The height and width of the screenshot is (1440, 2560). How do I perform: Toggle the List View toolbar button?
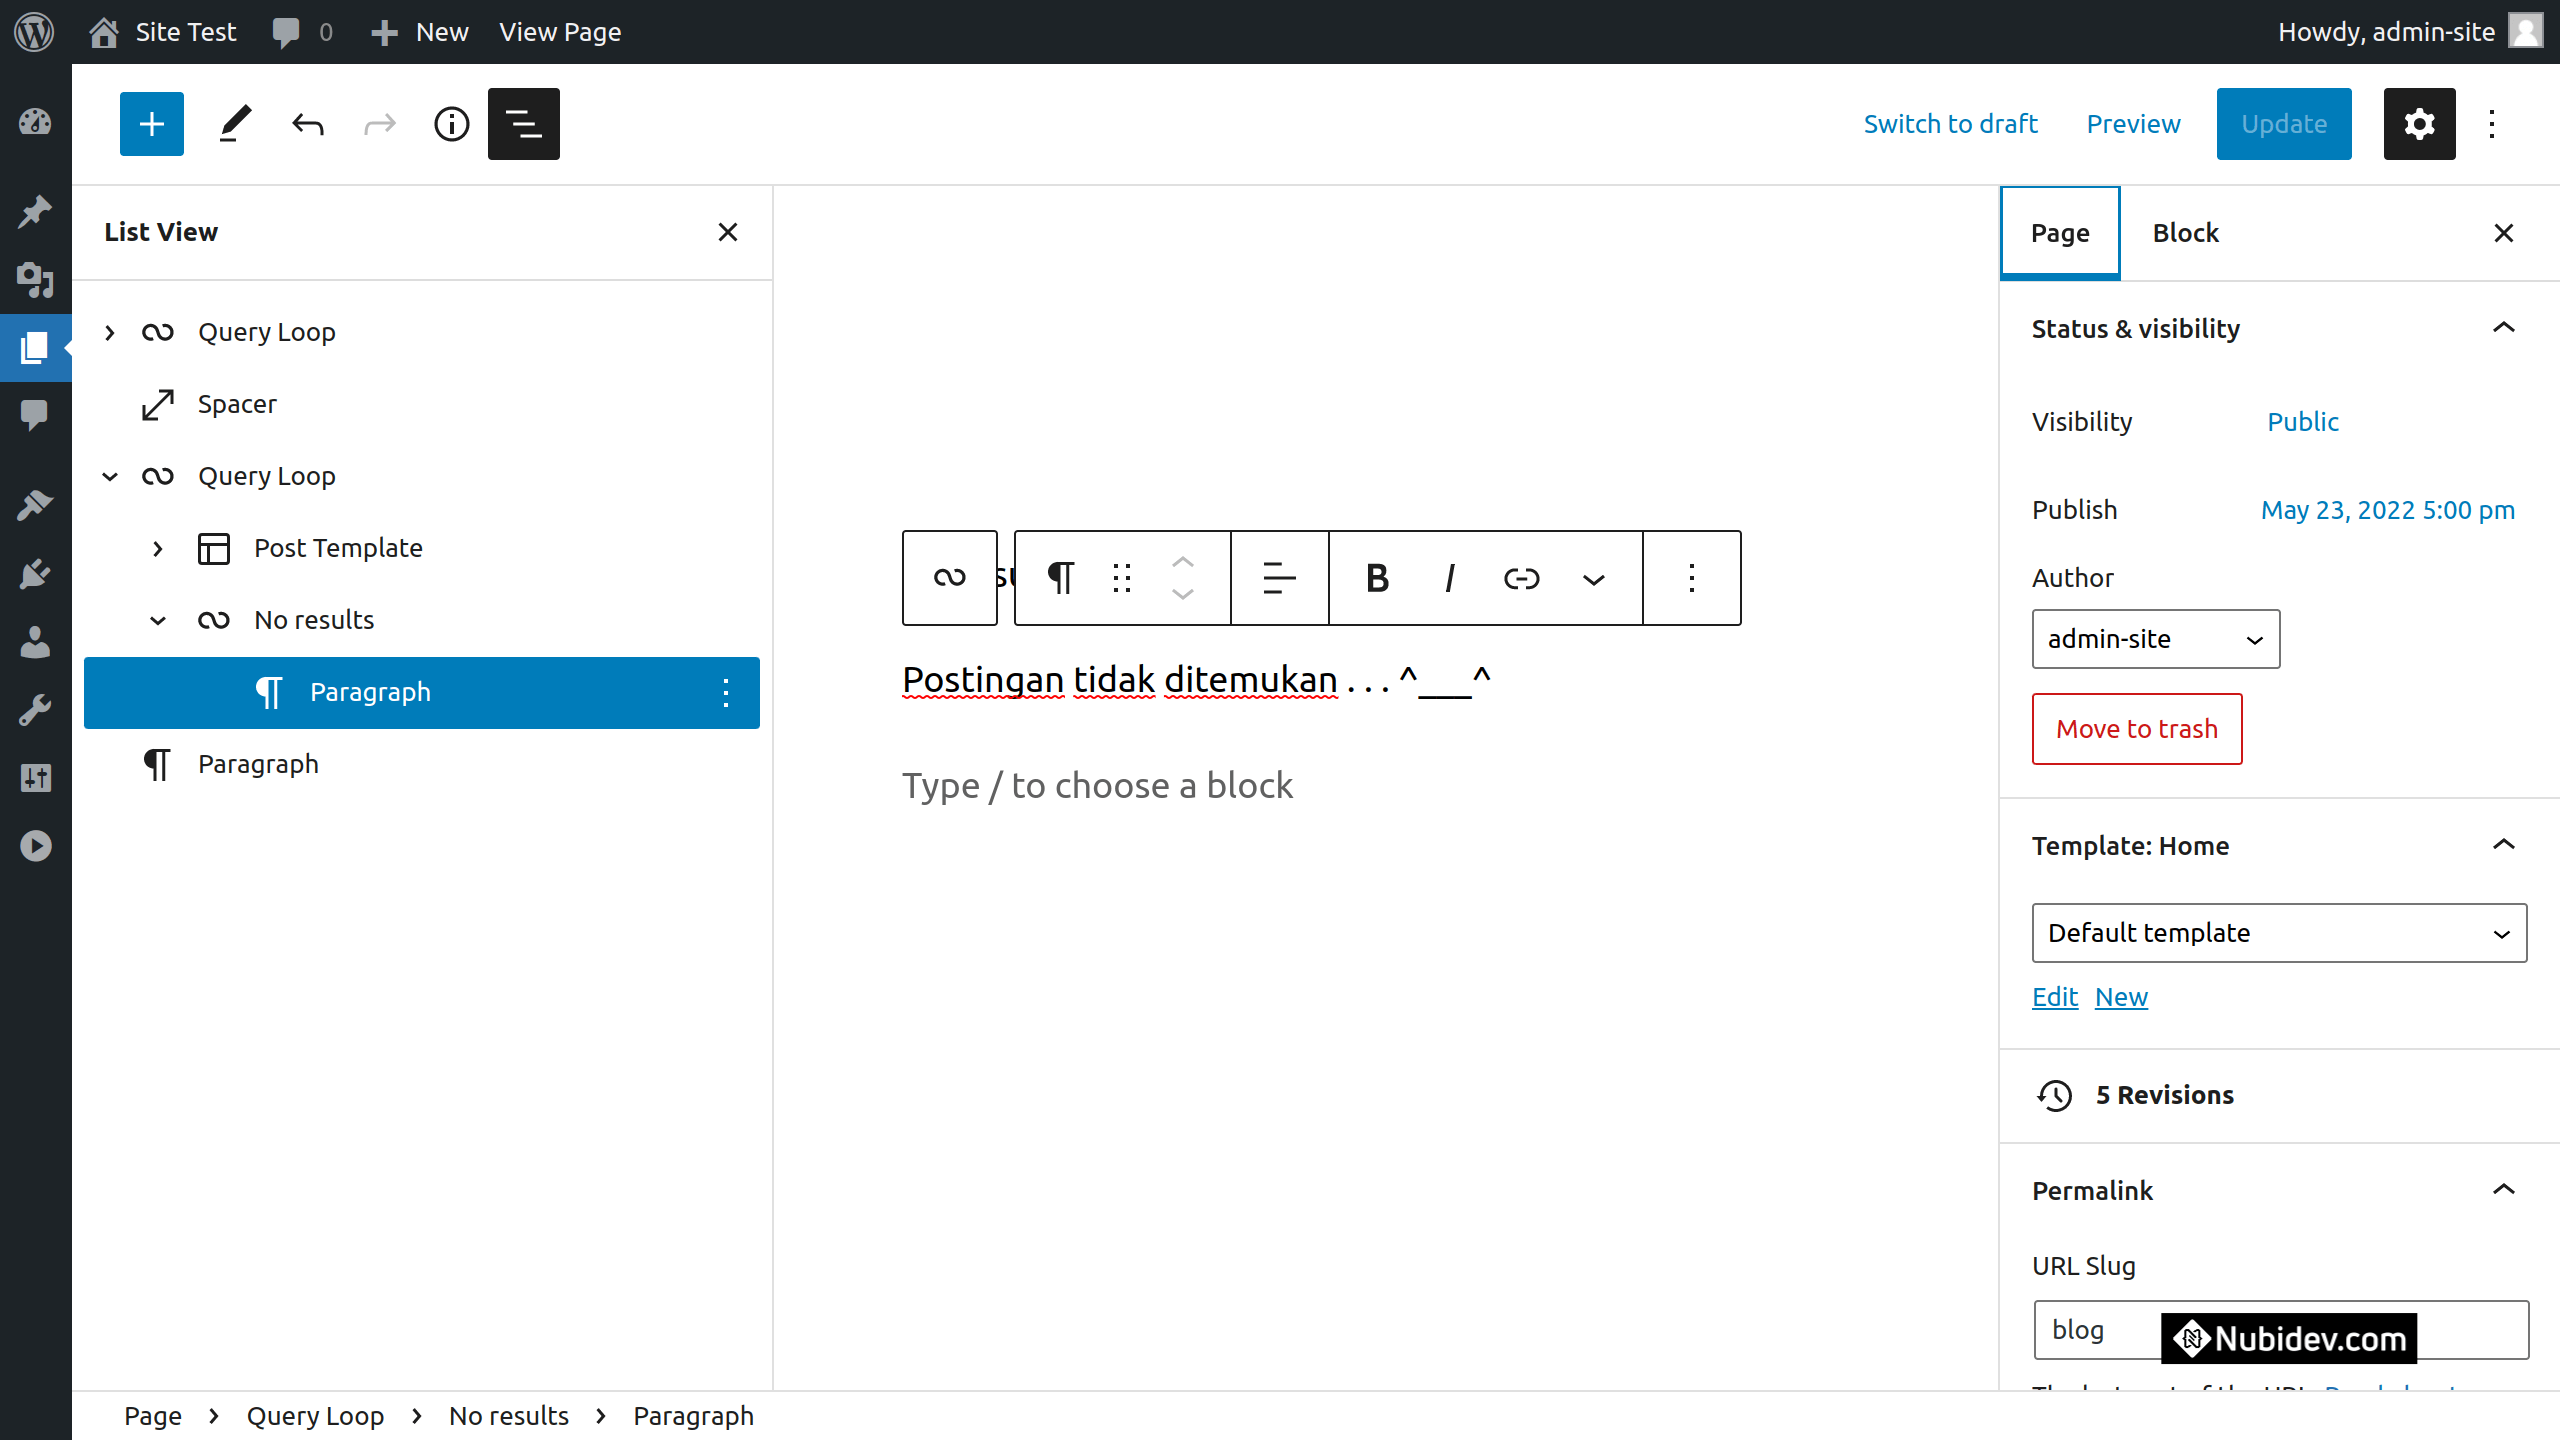[523, 124]
